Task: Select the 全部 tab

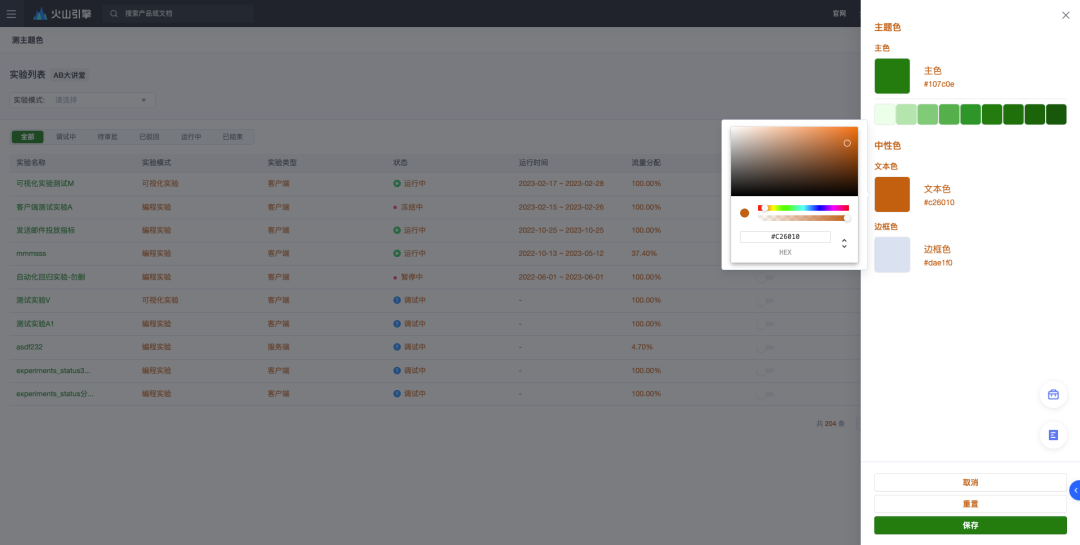Action: [x=27, y=137]
